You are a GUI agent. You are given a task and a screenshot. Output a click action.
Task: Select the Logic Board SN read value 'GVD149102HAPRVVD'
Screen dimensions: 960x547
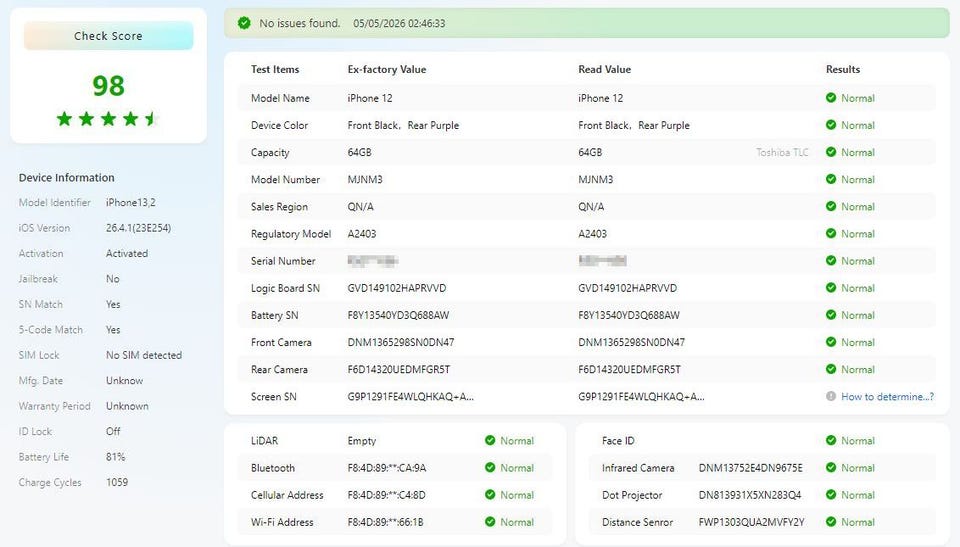click(628, 288)
